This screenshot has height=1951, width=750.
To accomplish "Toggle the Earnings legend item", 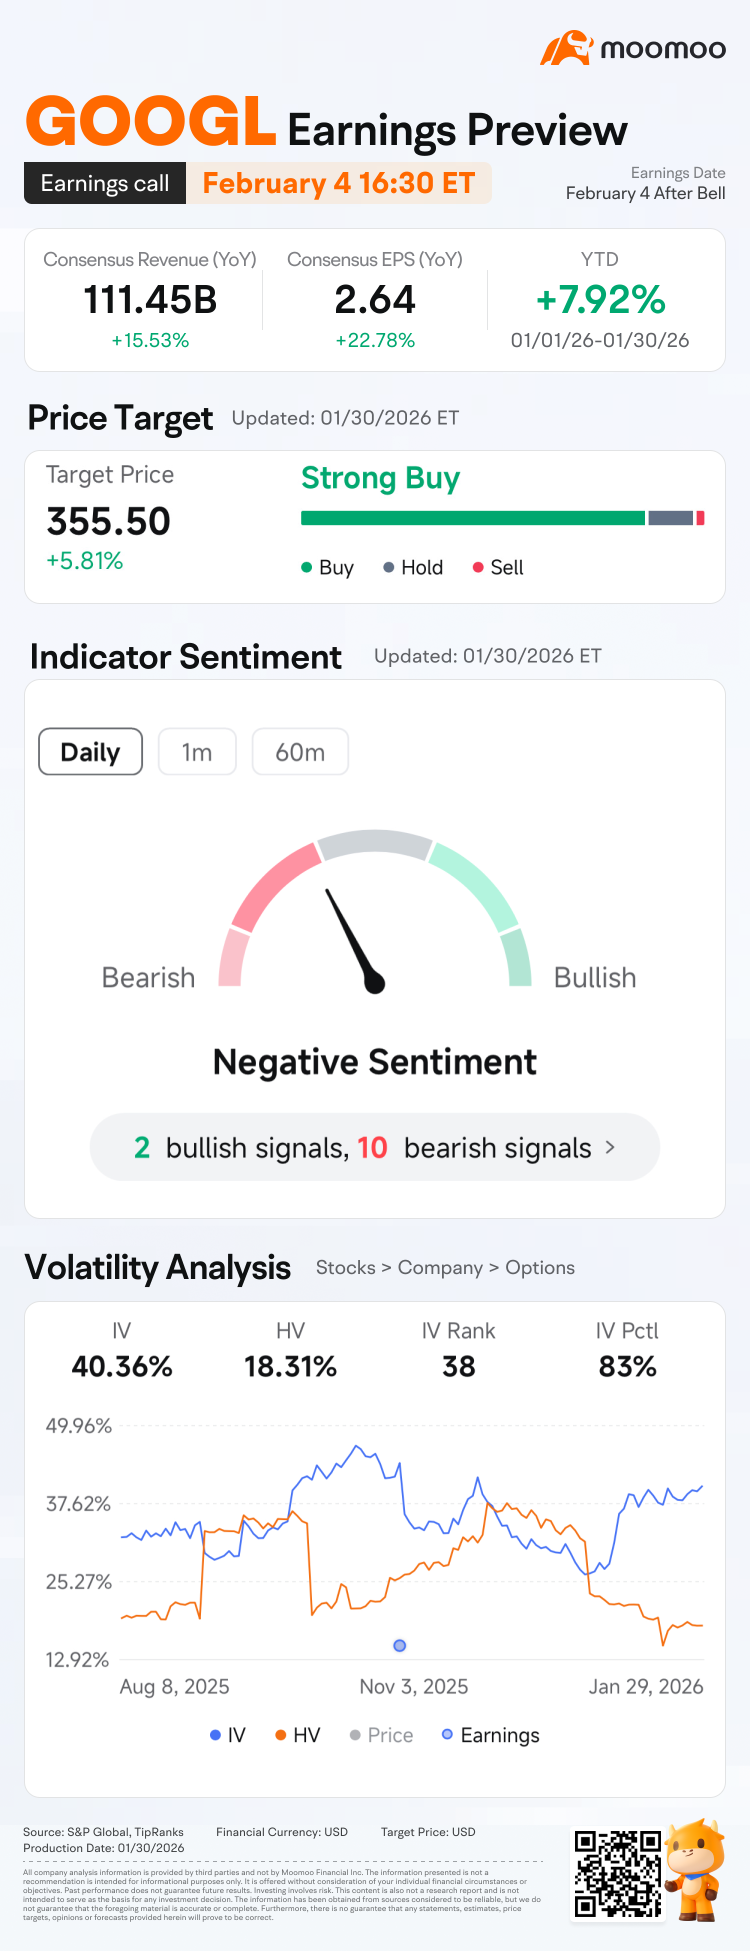I will point(490,1735).
